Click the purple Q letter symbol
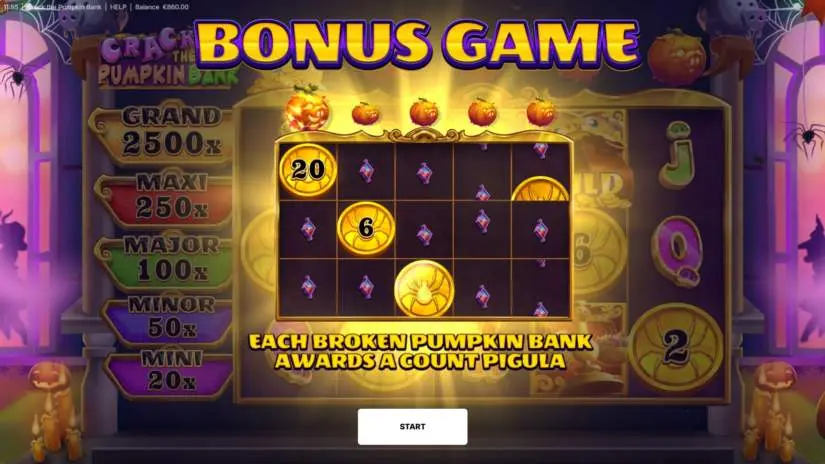Screen dimensions: 825x464 point(677,251)
